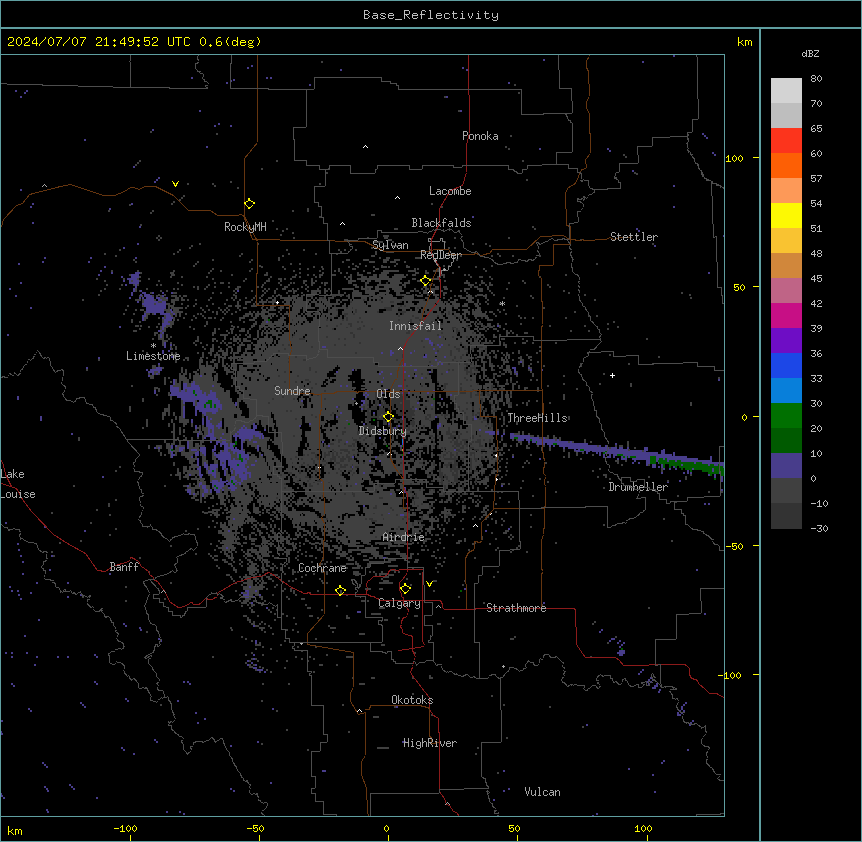Click the yellow diamond marker above Calgary
The image size is (862, 842).
[x=405, y=589]
